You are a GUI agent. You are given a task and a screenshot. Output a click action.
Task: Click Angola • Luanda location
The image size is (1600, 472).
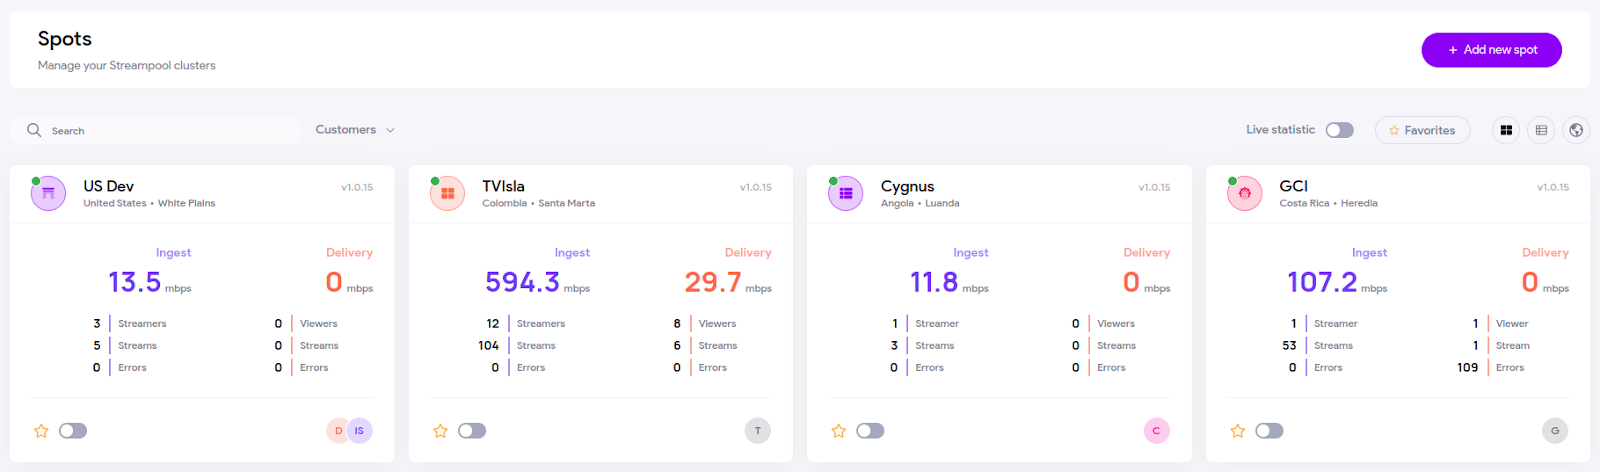(920, 203)
